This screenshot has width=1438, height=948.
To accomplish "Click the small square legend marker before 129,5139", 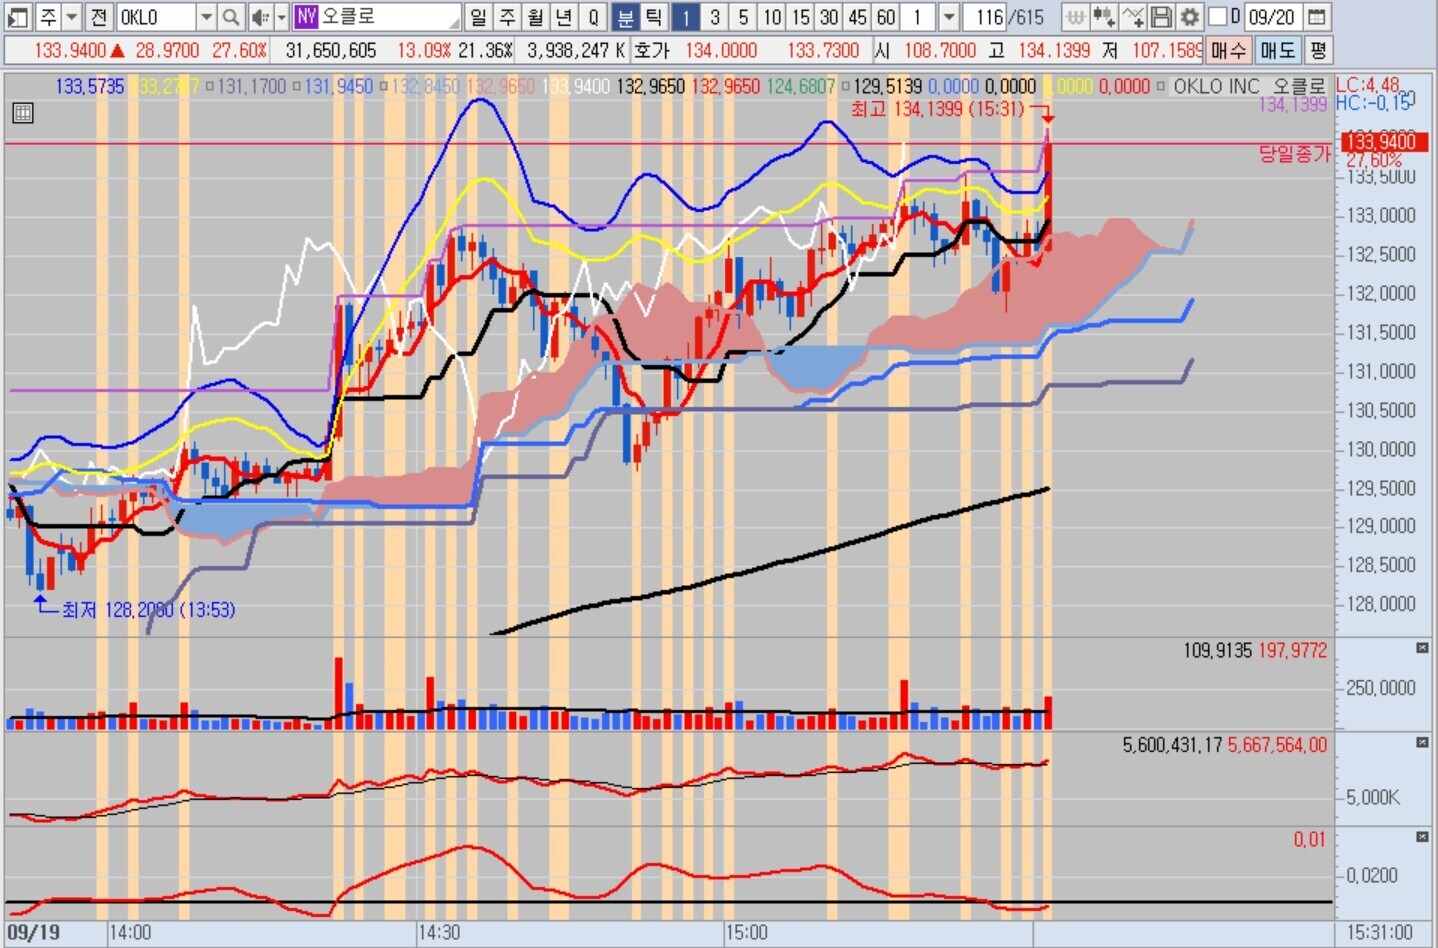I will [845, 87].
